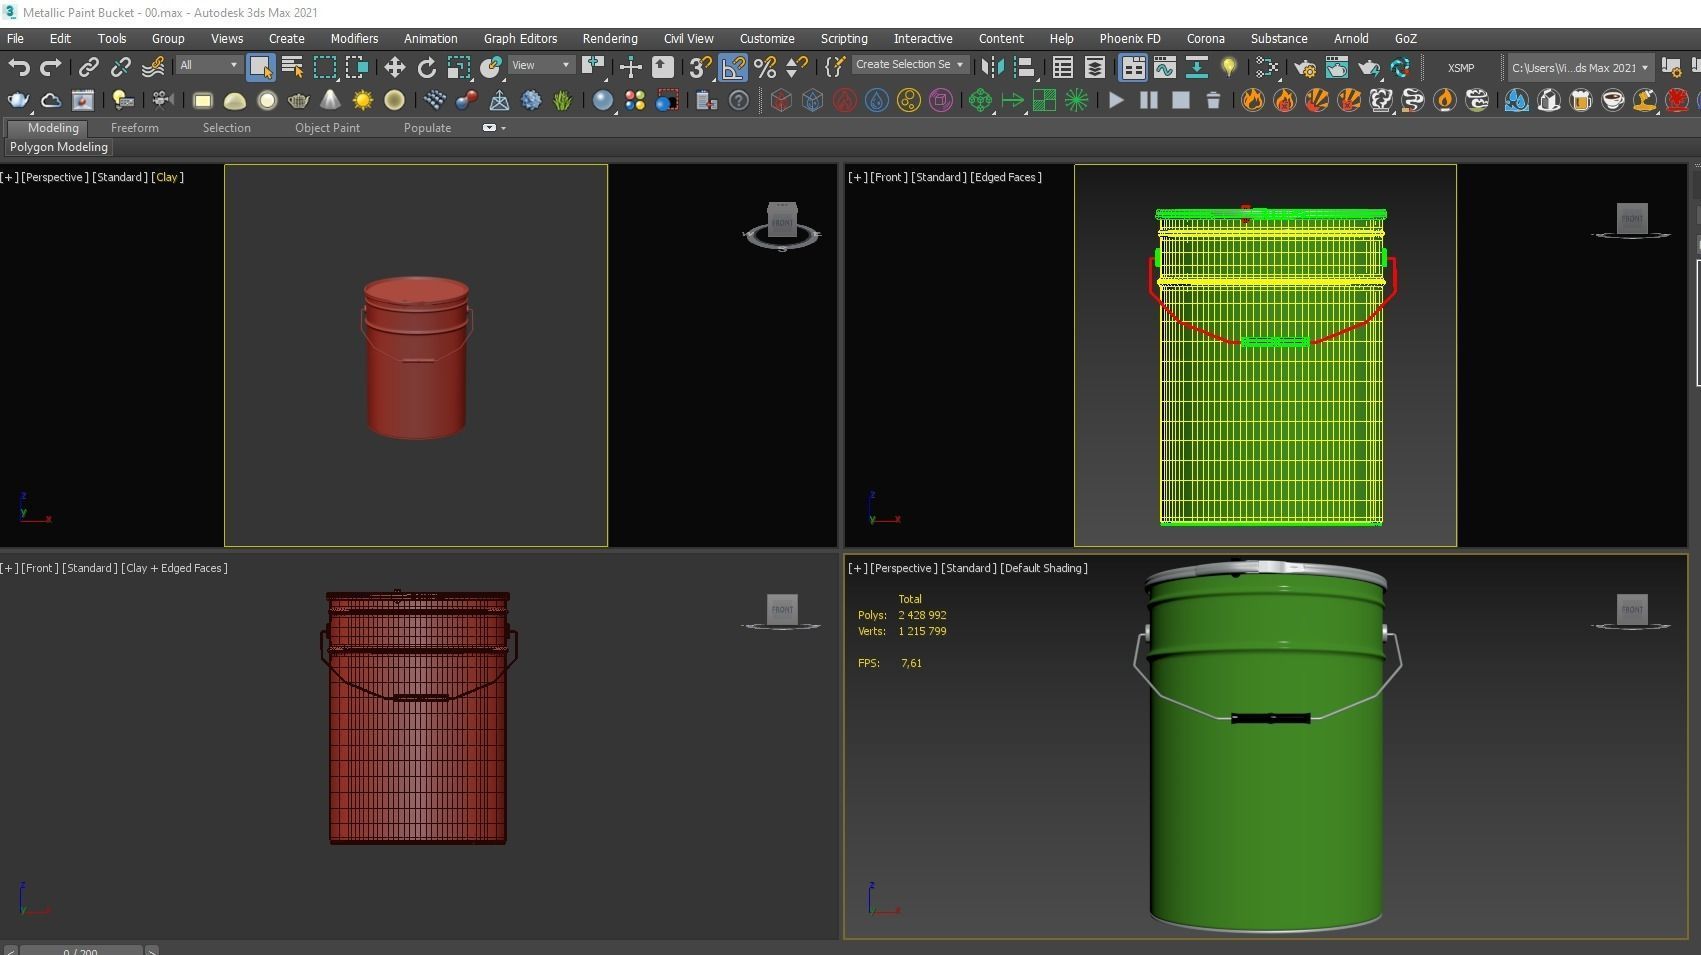Click the beer mug liquid preset icon
The height and width of the screenshot is (955, 1701).
1581,100
